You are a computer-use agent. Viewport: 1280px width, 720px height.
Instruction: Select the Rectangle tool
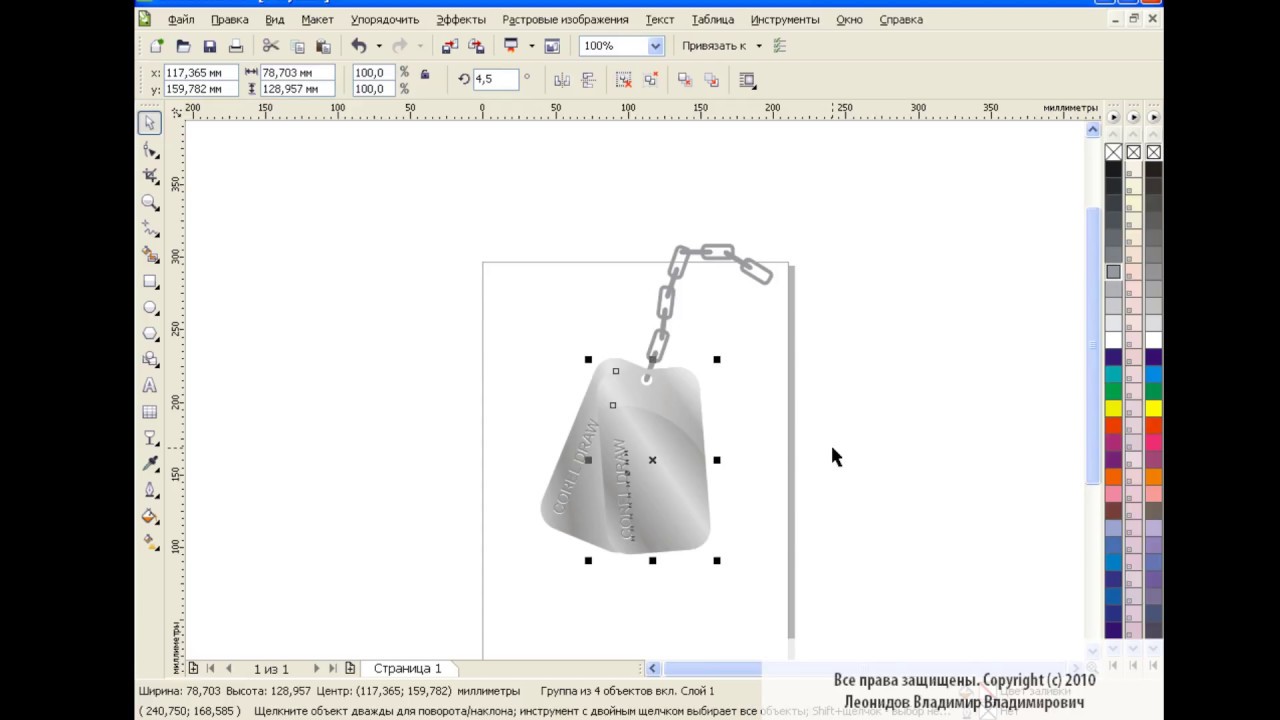(150, 282)
